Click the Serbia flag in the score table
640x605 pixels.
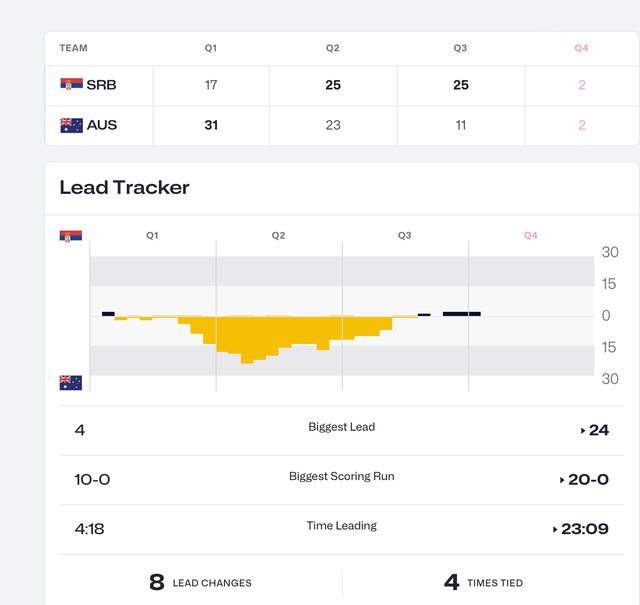click(x=71, y=85)
